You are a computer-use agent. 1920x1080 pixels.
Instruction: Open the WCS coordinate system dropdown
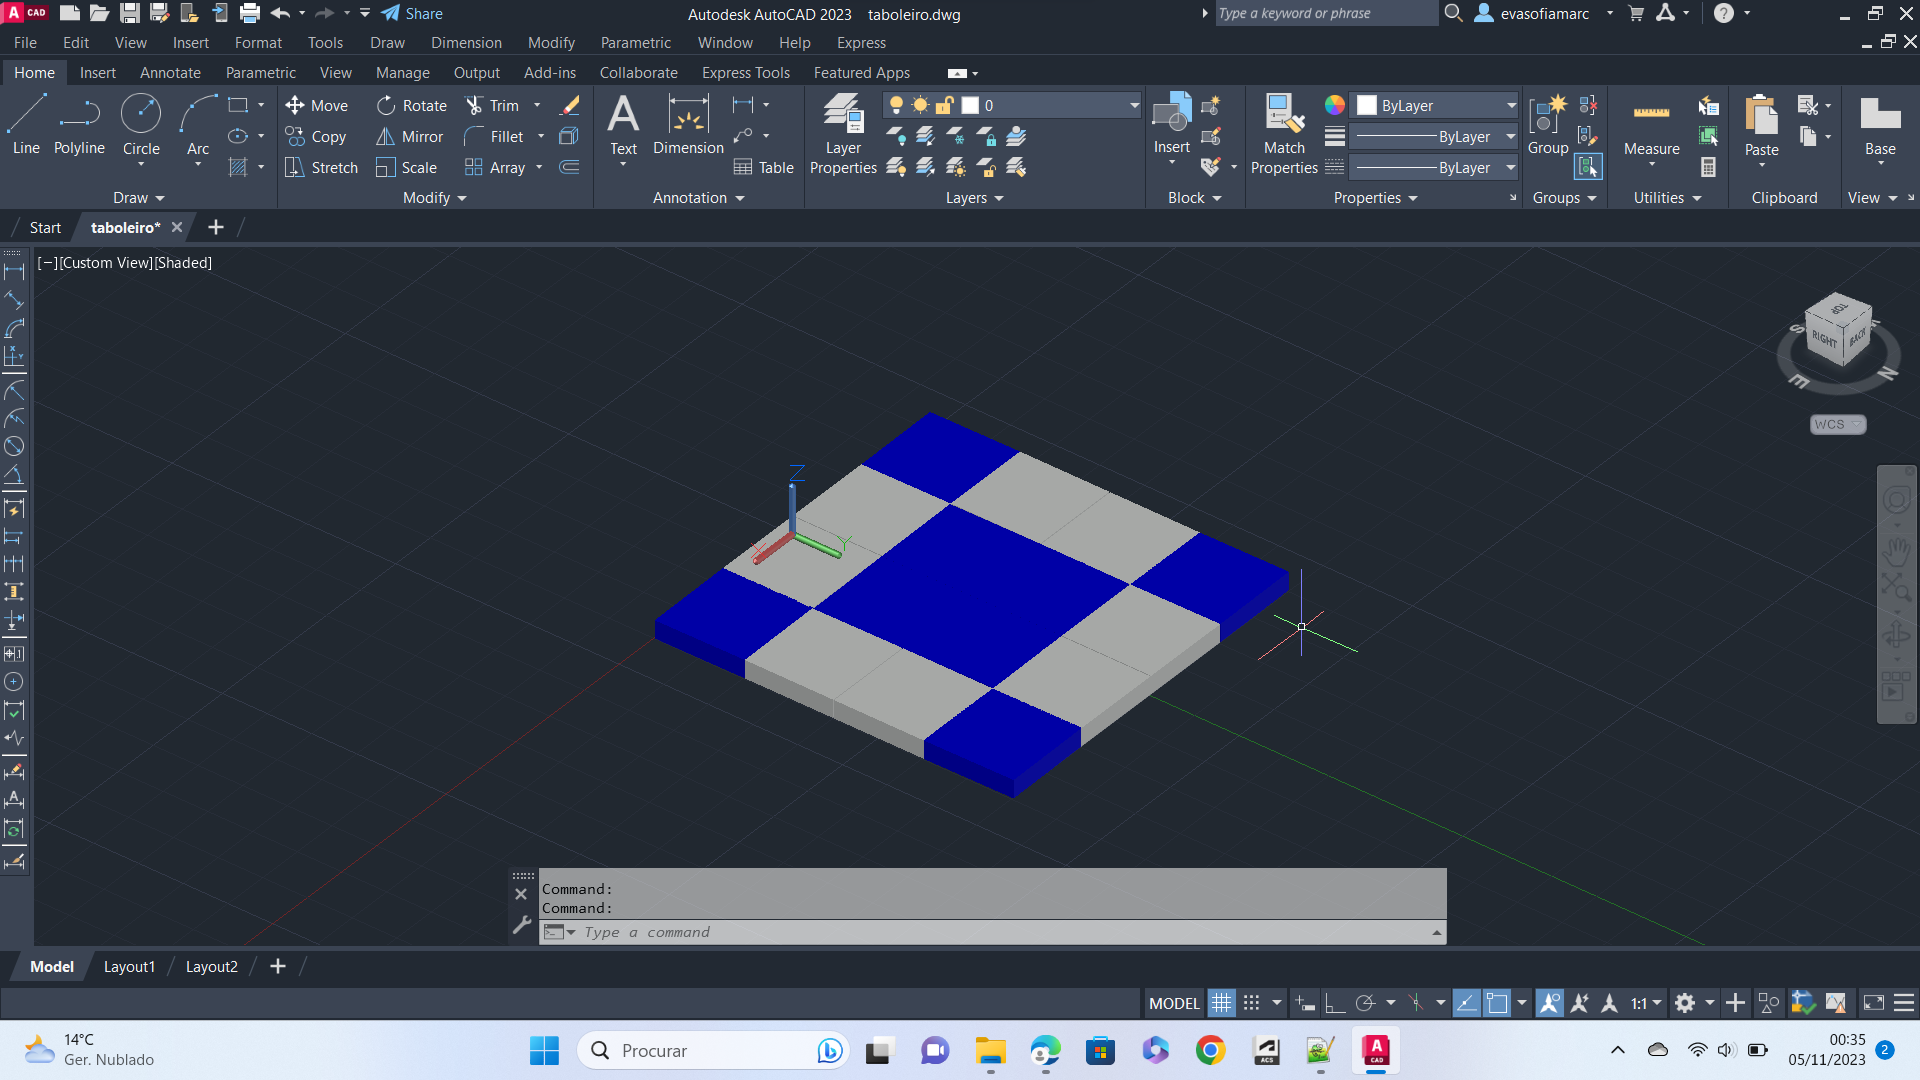tap(1838, 424)
